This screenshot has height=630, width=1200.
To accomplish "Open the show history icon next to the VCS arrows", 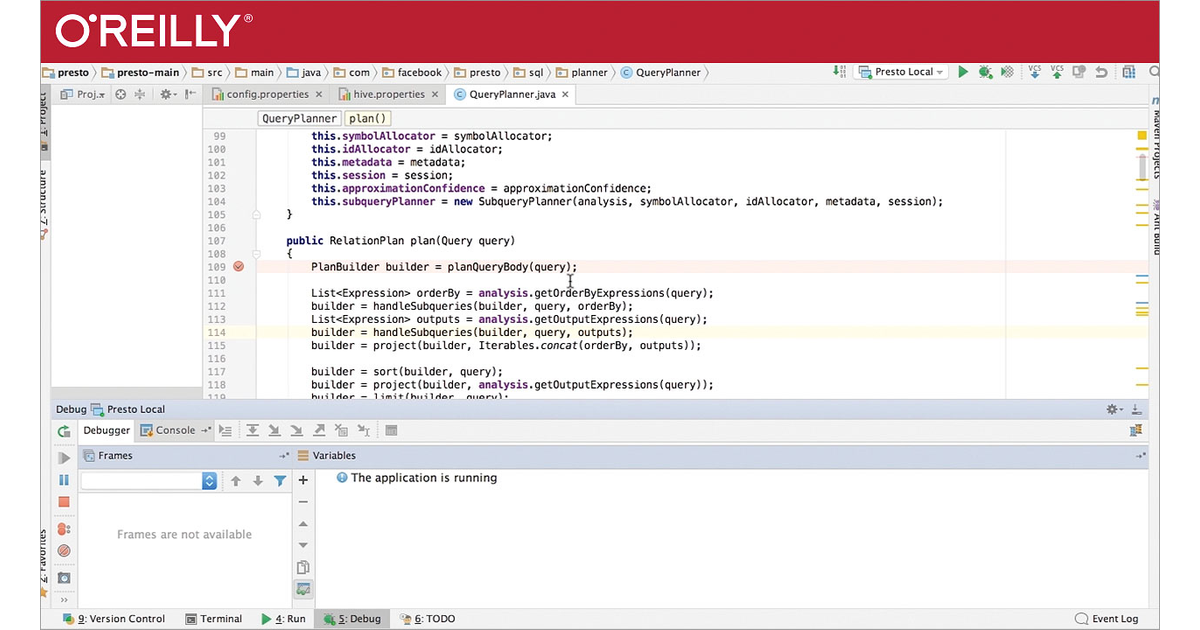I will coord(1079,72).
